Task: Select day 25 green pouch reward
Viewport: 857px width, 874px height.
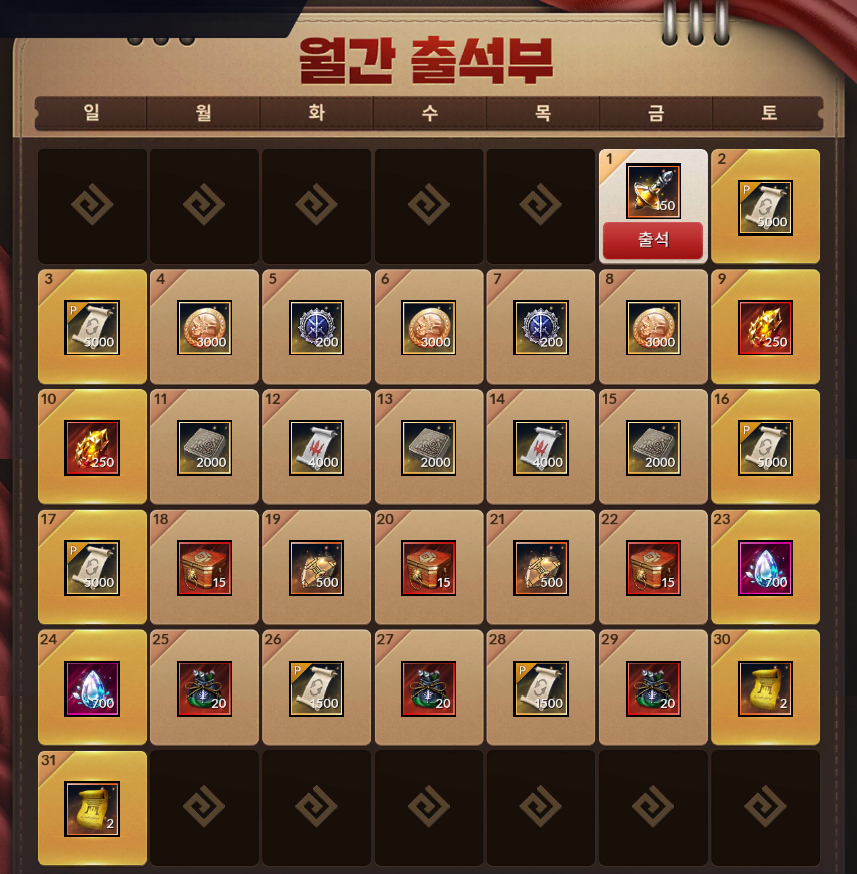Action: tap(204, 688)
